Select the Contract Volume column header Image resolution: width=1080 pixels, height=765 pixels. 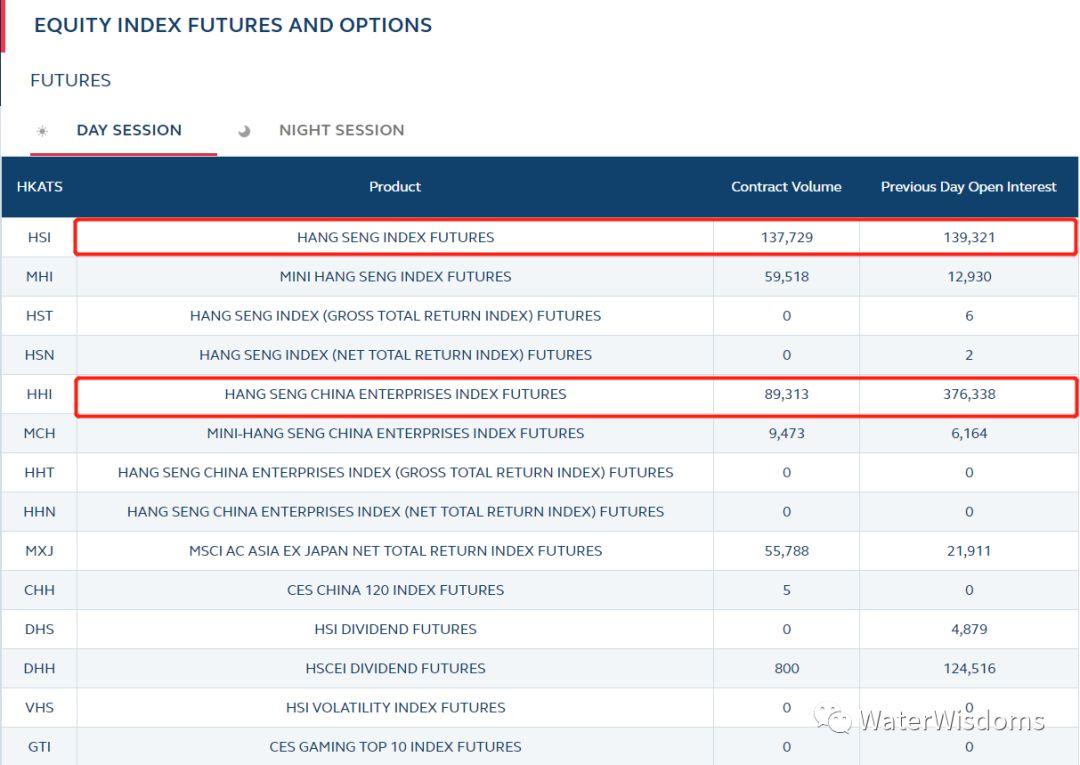(786, 187)
